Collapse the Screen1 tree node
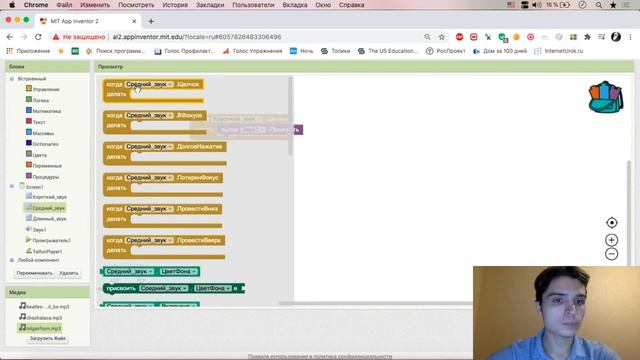Viewport: 640px width, 360px height. click(x=12, y=187)
